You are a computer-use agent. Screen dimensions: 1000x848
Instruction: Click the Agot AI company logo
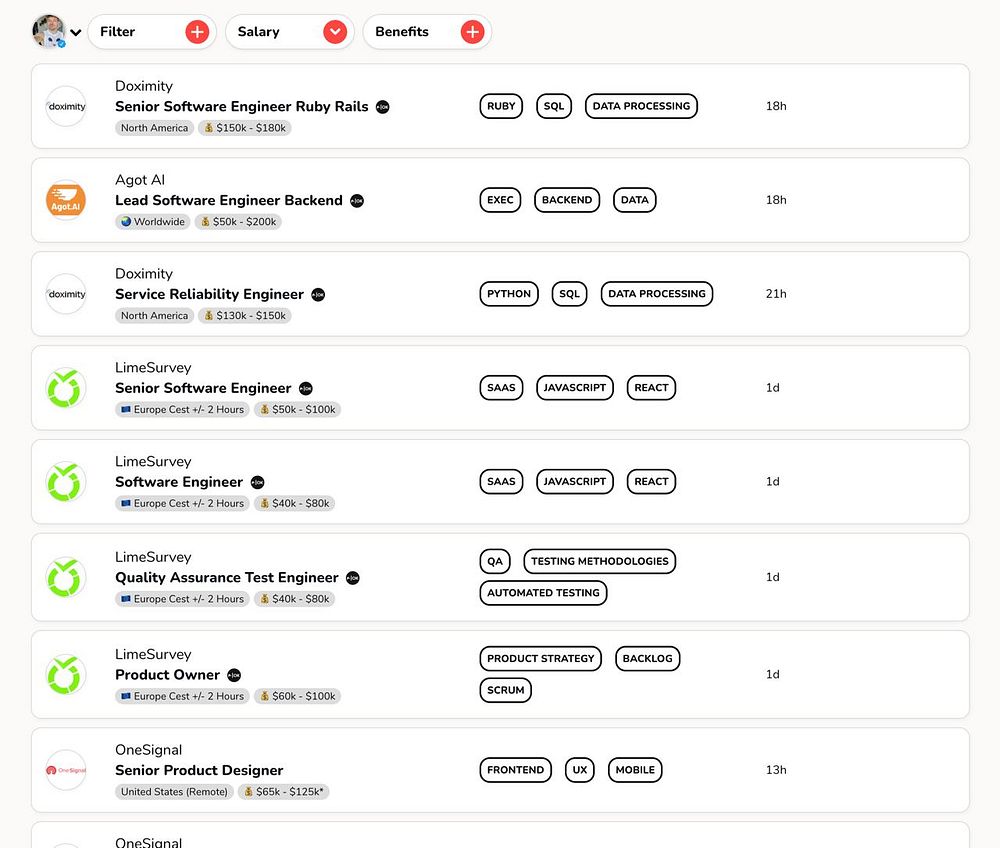66,200
